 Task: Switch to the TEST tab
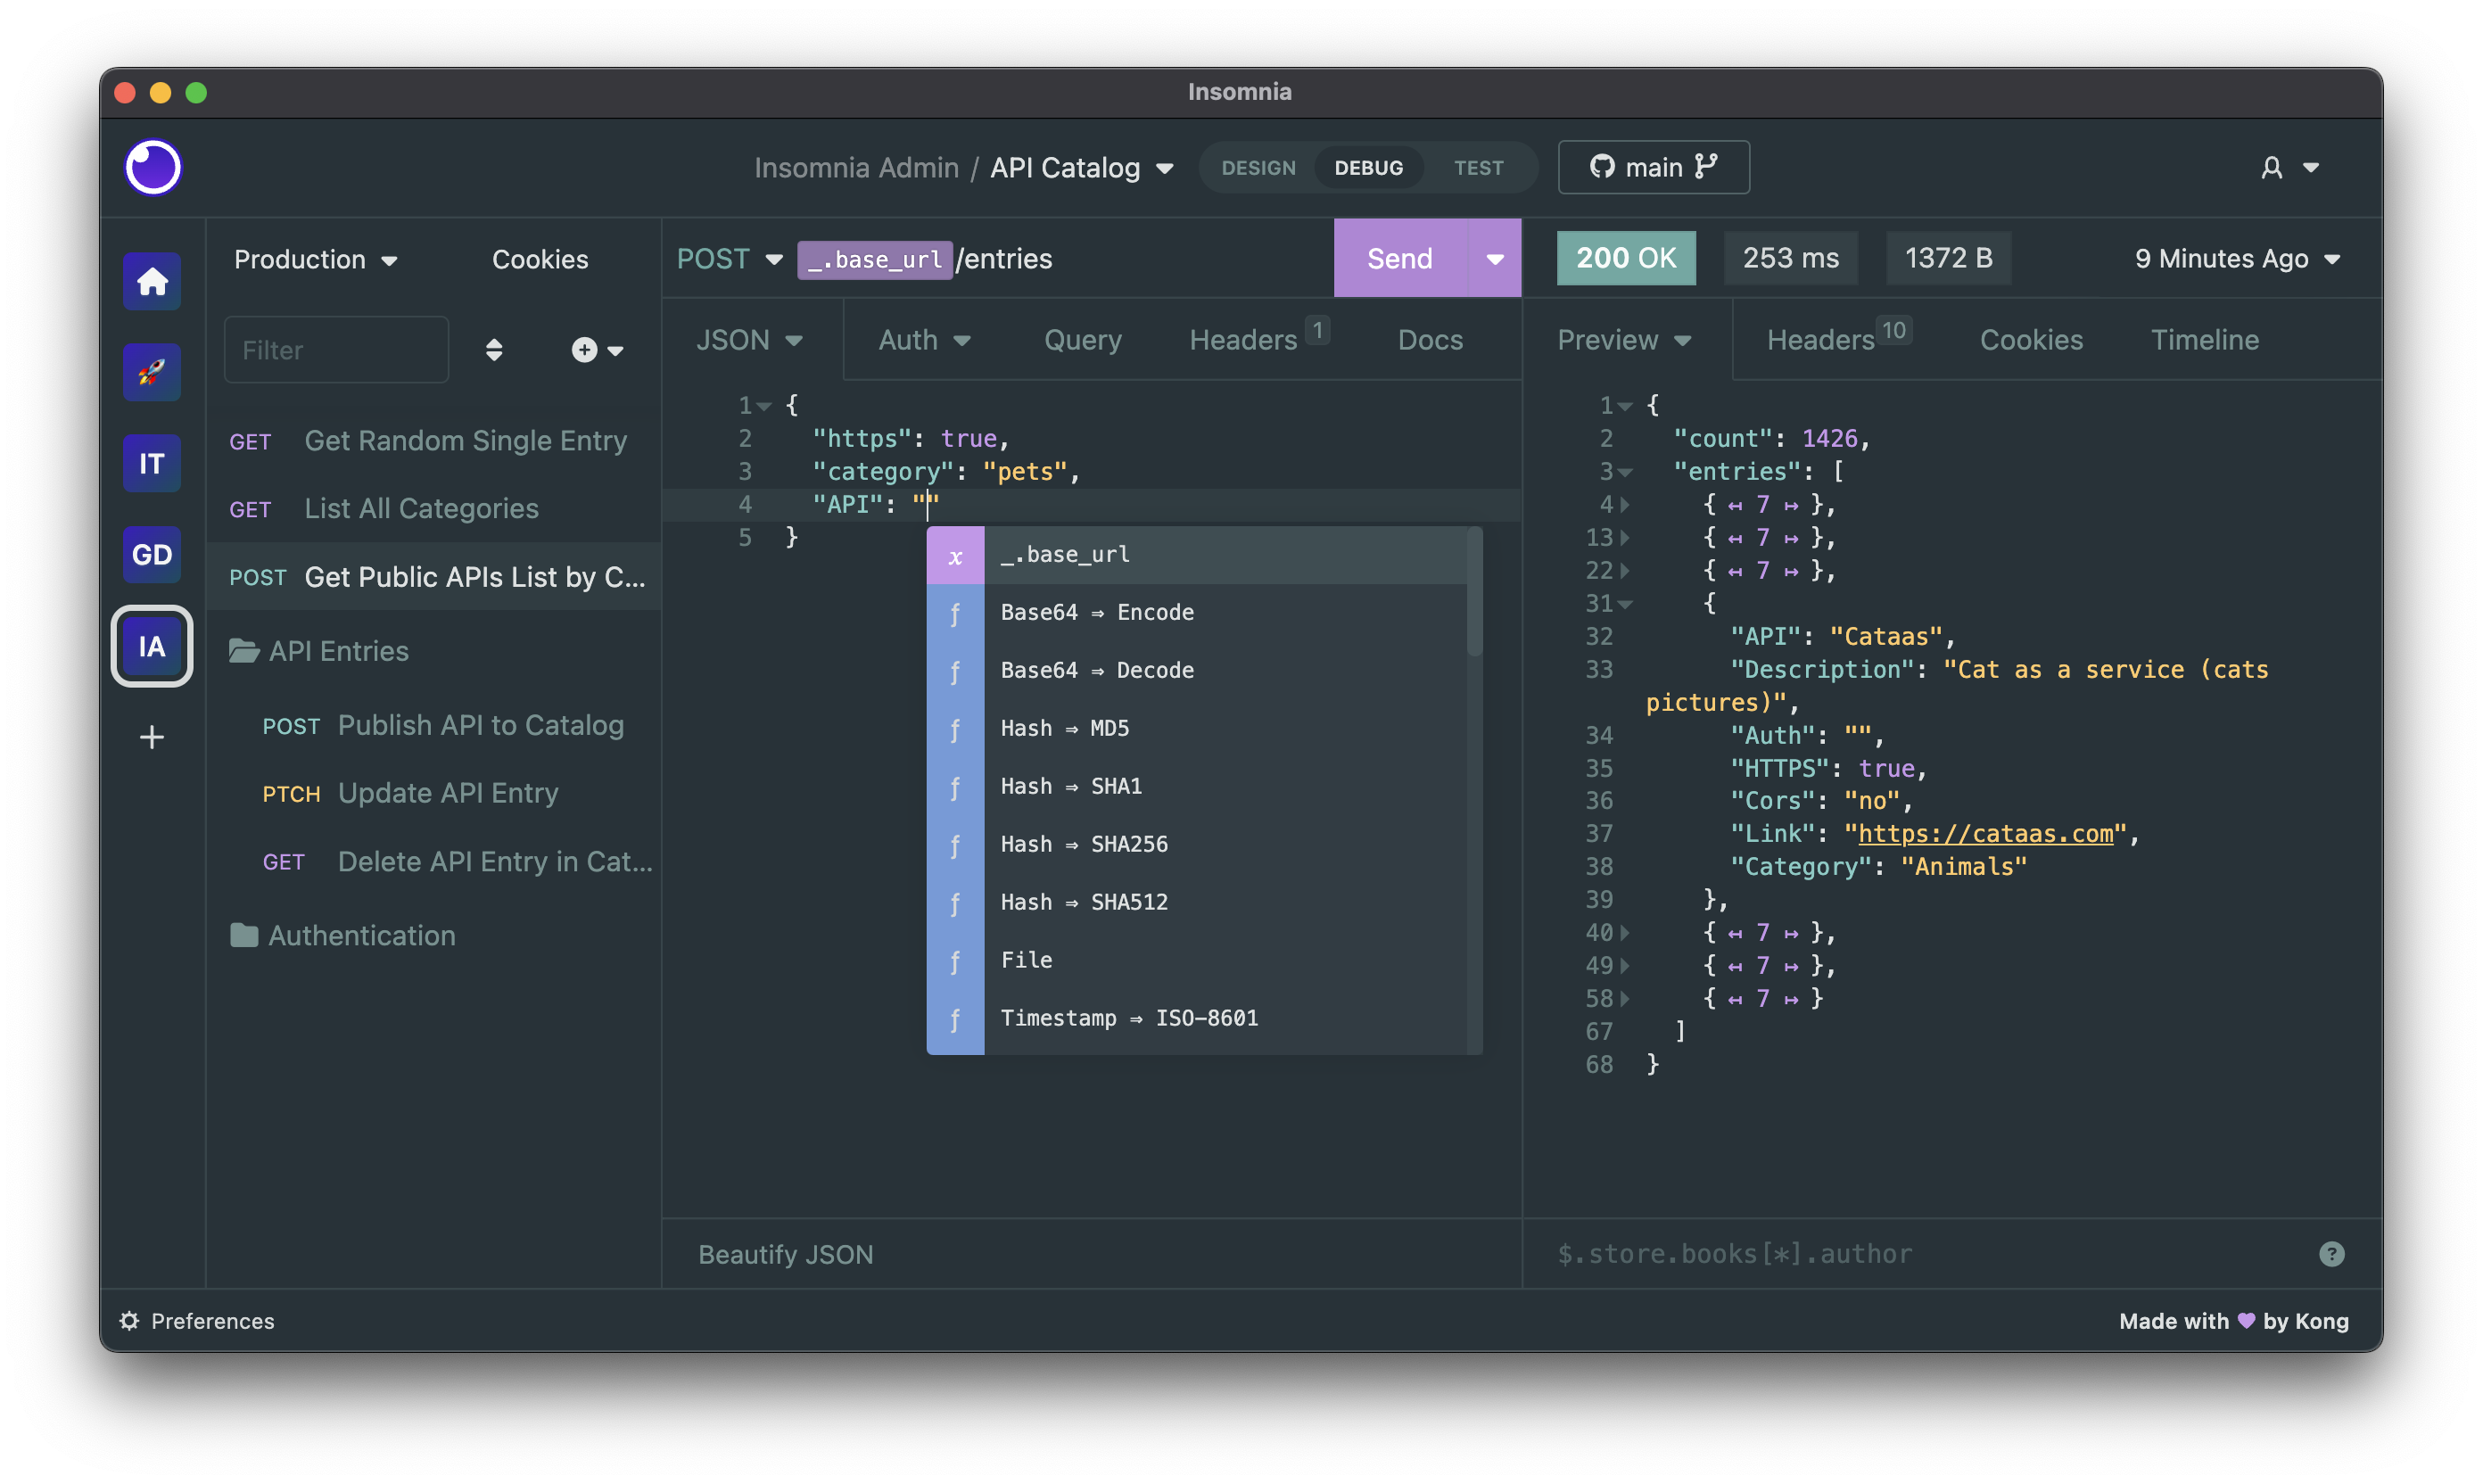[1476, 166]
